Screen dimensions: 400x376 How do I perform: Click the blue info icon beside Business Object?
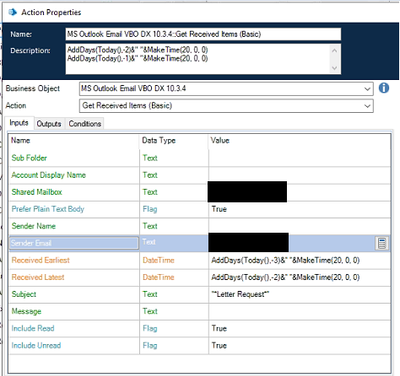point(384,88)
